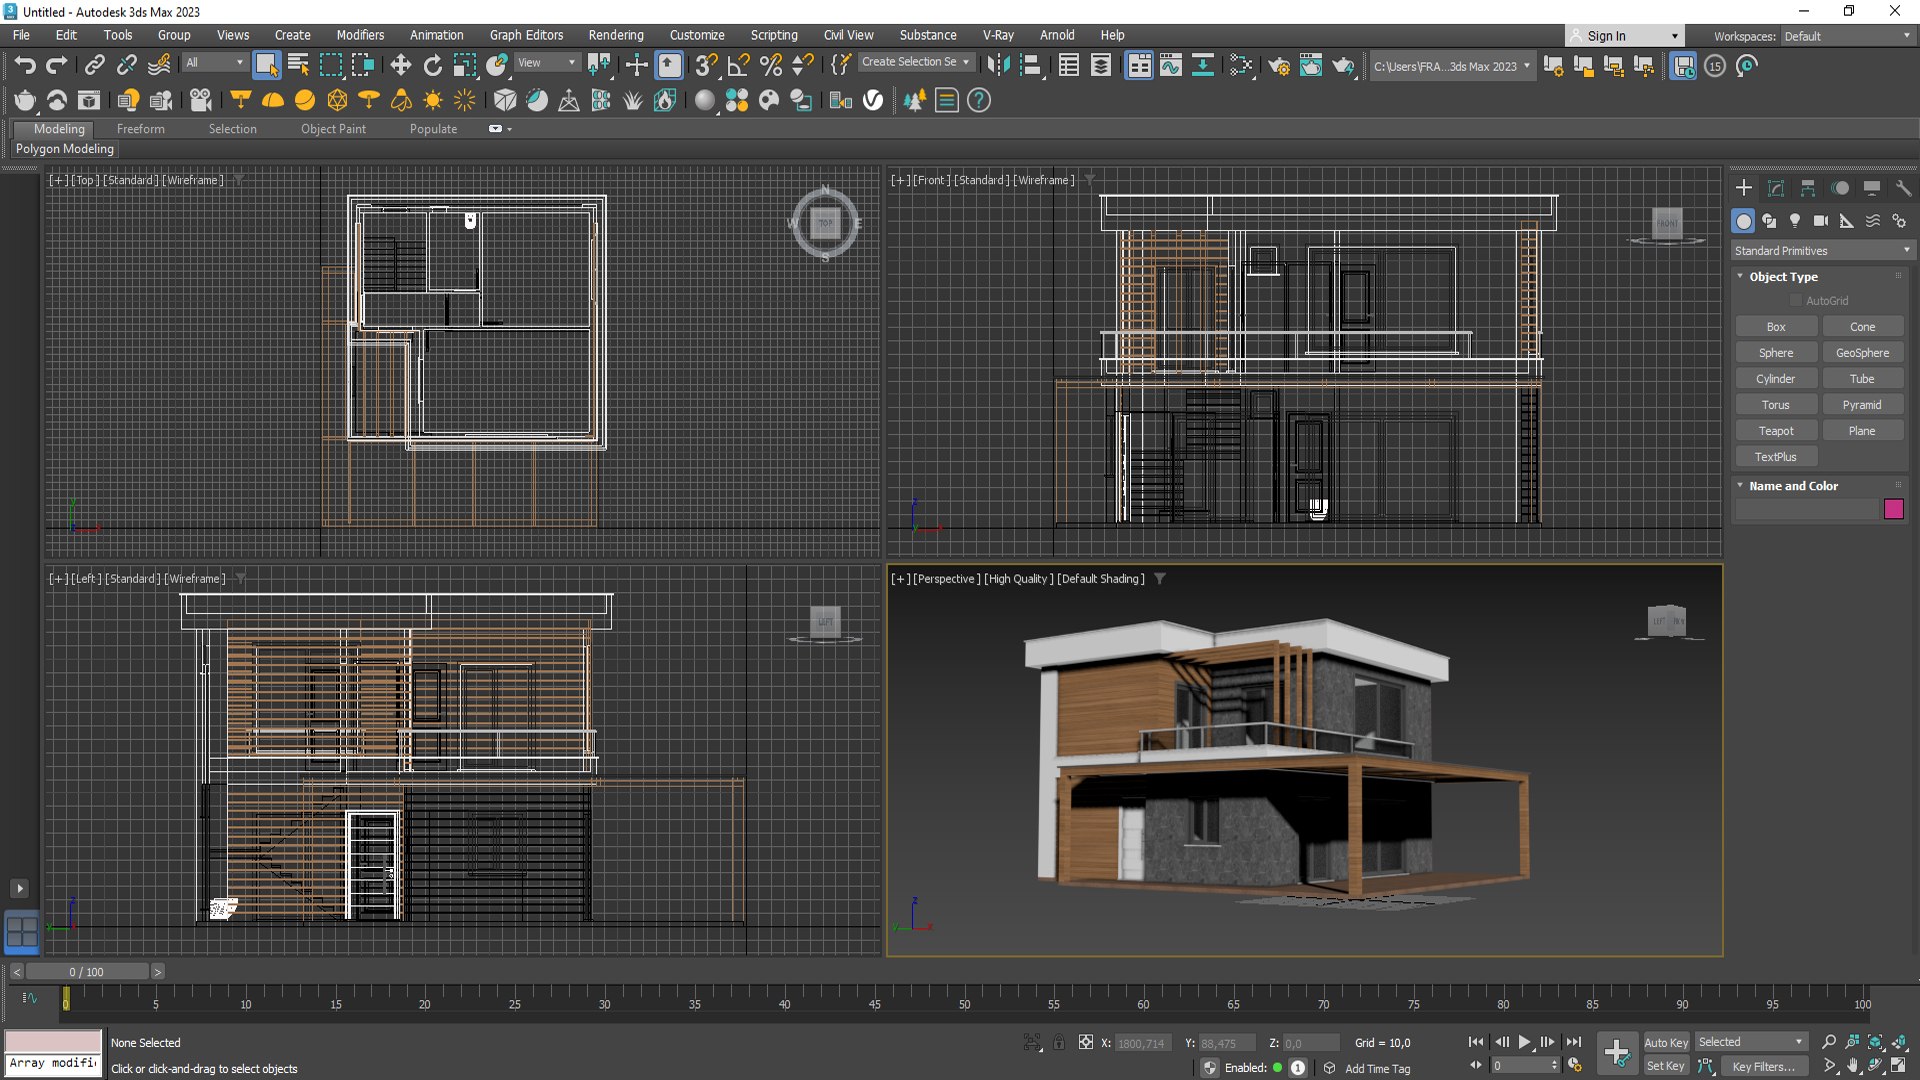This screenshot has width=1920, height=1080.
Task: Choose the Select and Scale tool
Action: (x=464, y=66)
